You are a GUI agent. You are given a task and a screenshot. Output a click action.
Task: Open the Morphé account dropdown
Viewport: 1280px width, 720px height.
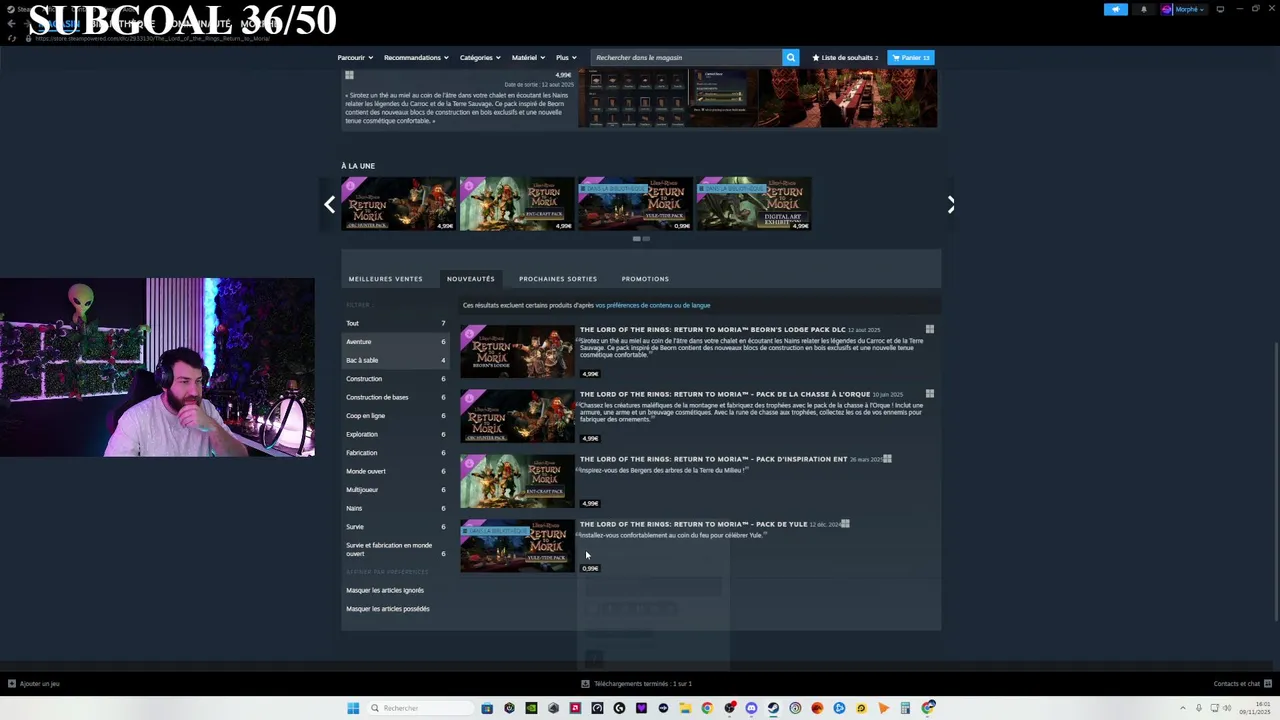[1183, 9]
